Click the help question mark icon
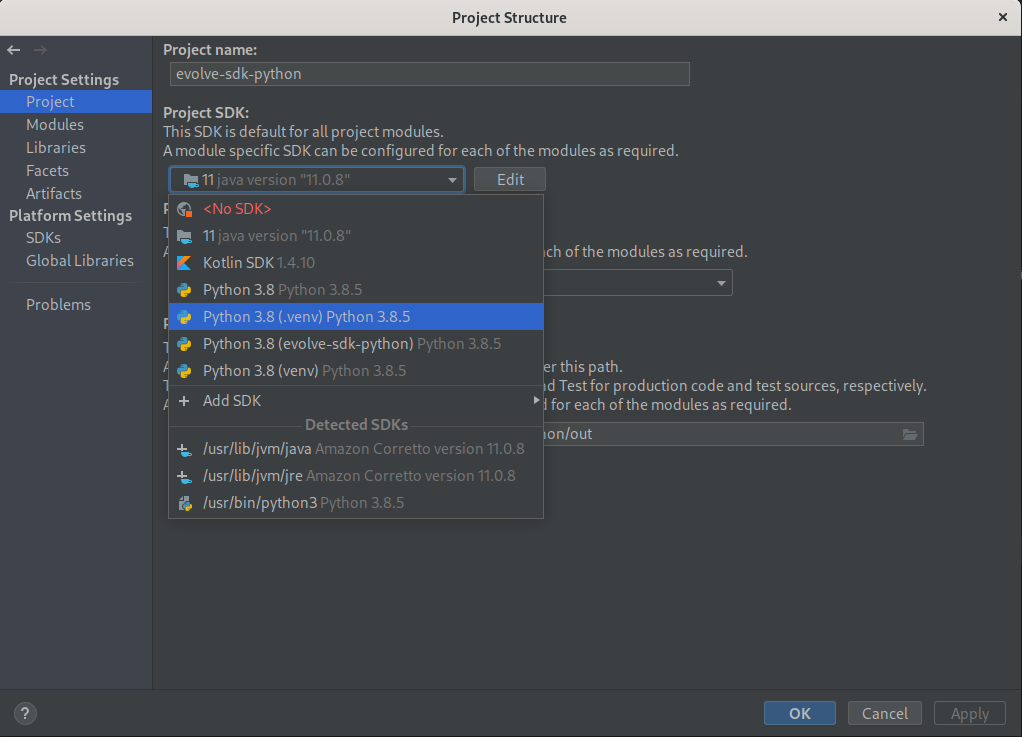1022x737 pixels. coord(26,713)
